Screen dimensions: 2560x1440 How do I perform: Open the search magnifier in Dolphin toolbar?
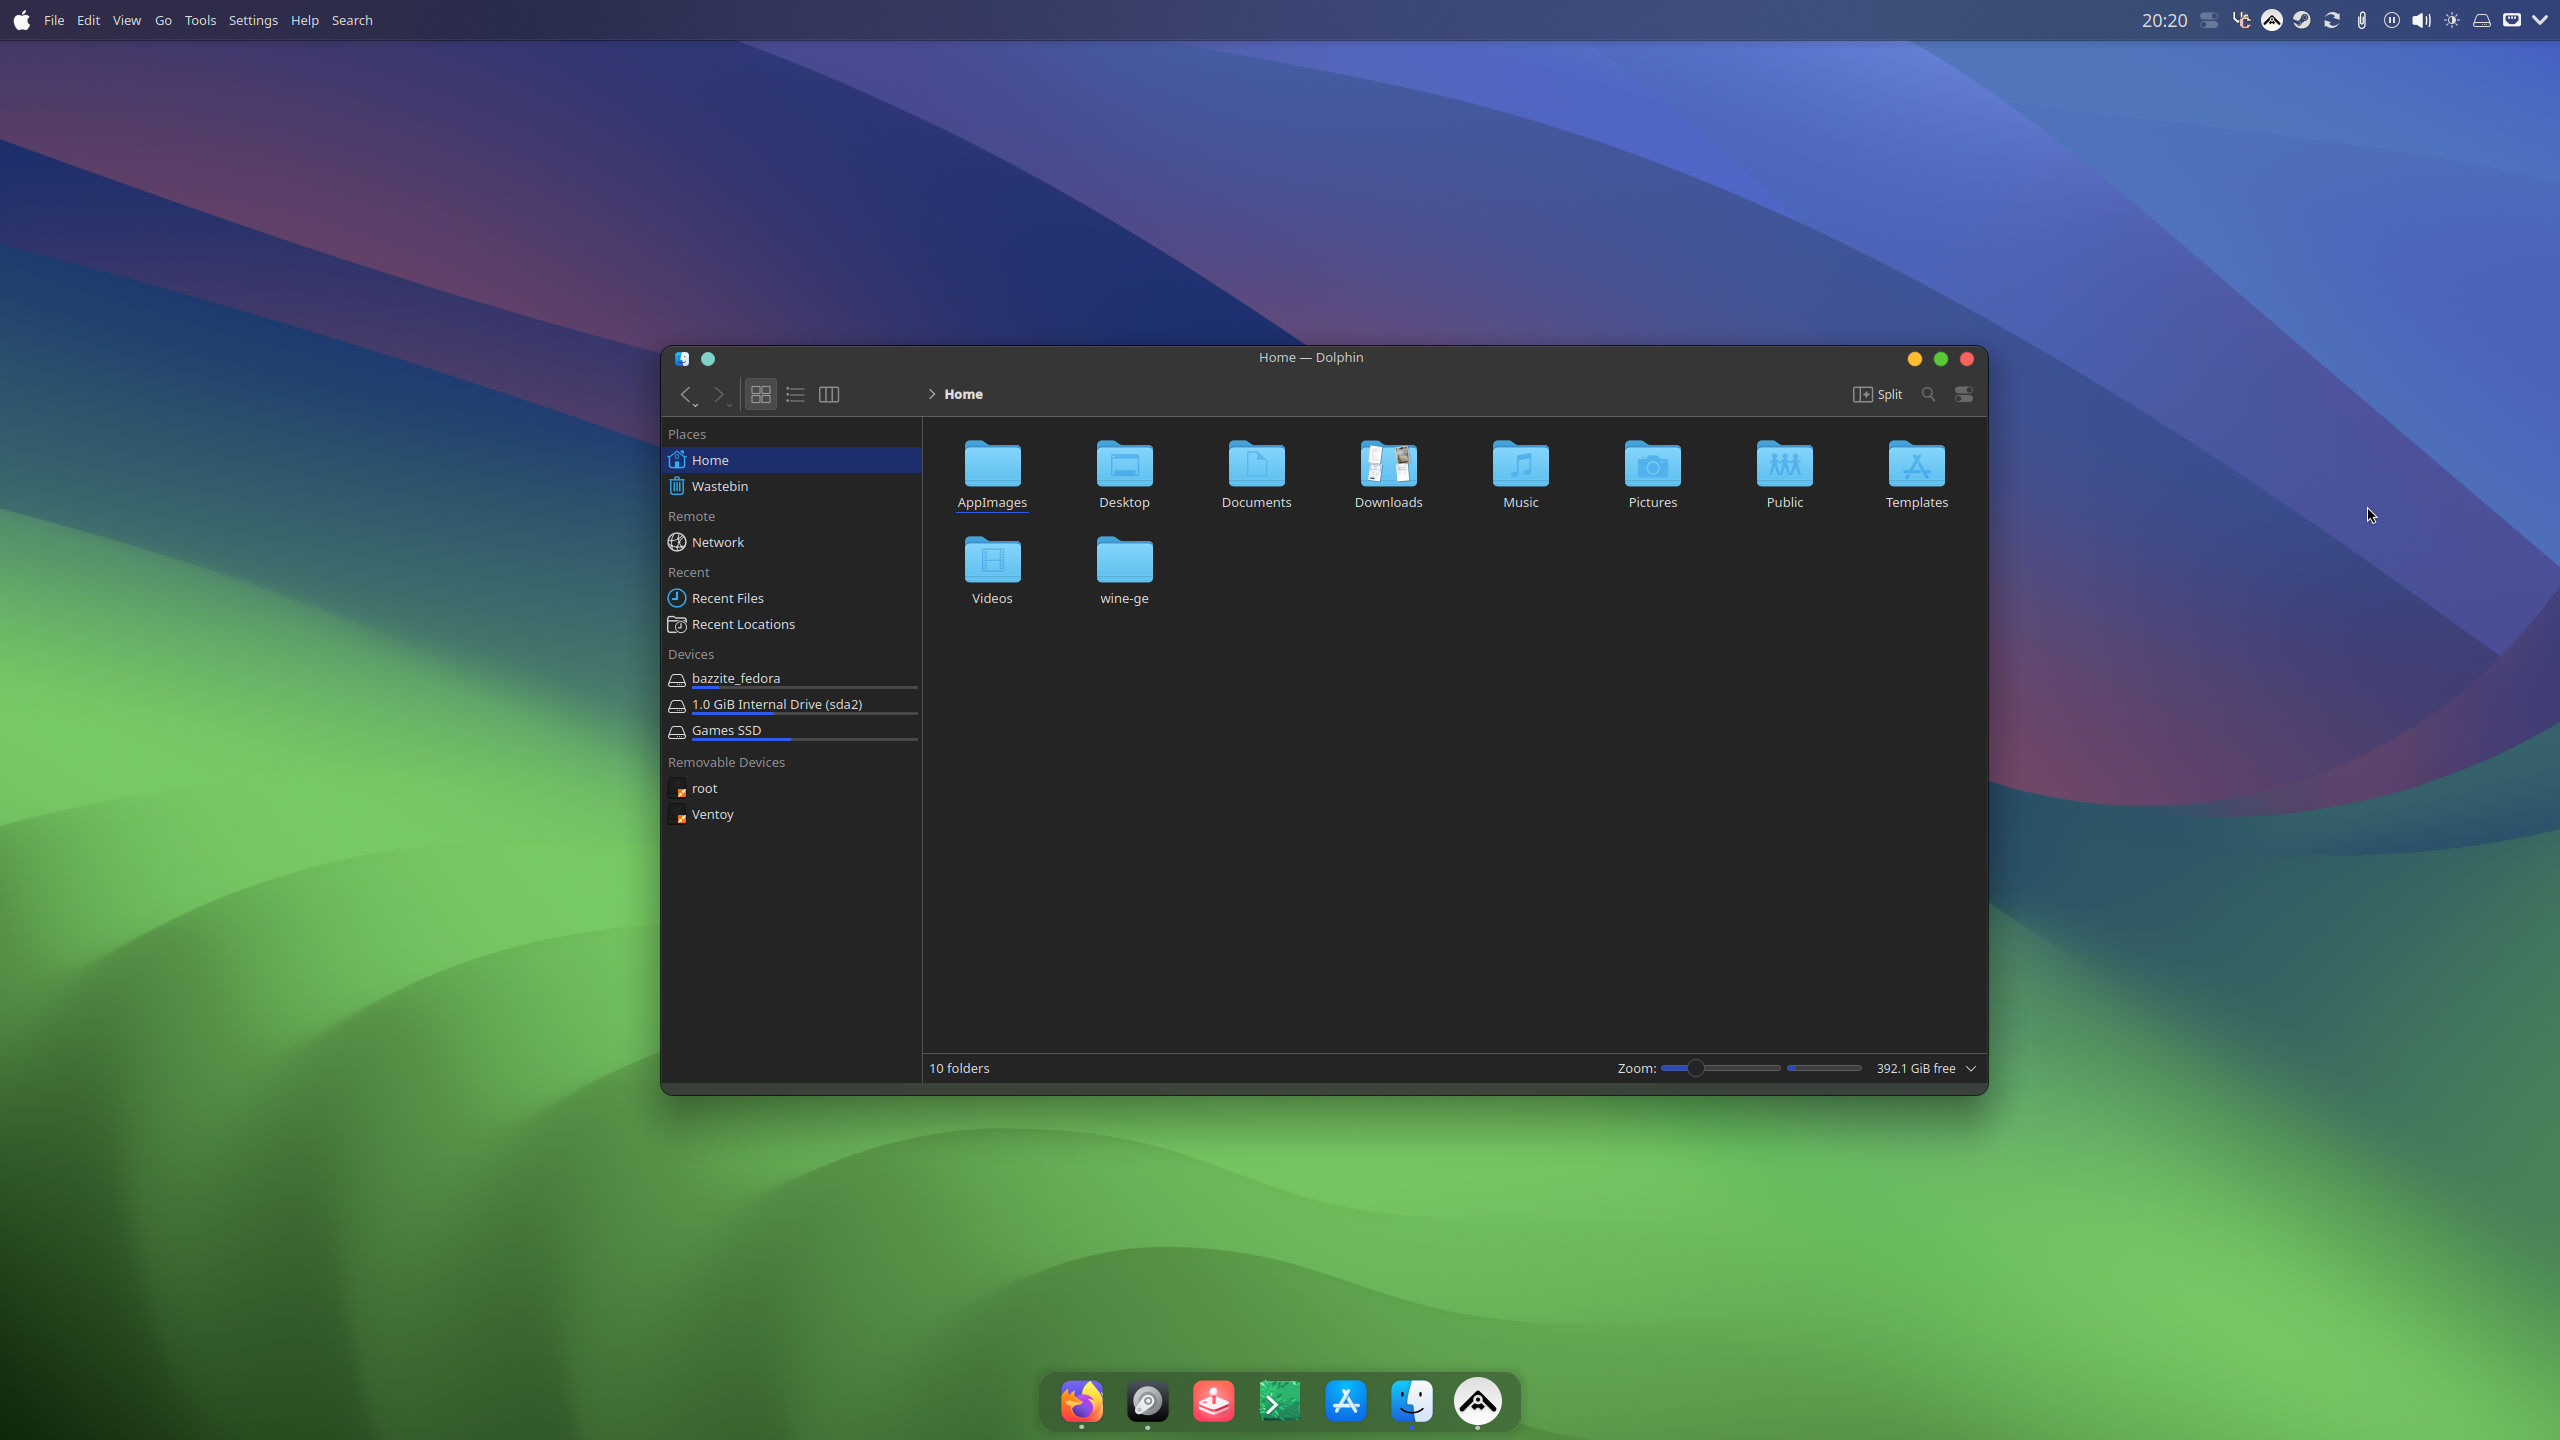tap(1928, 394)
